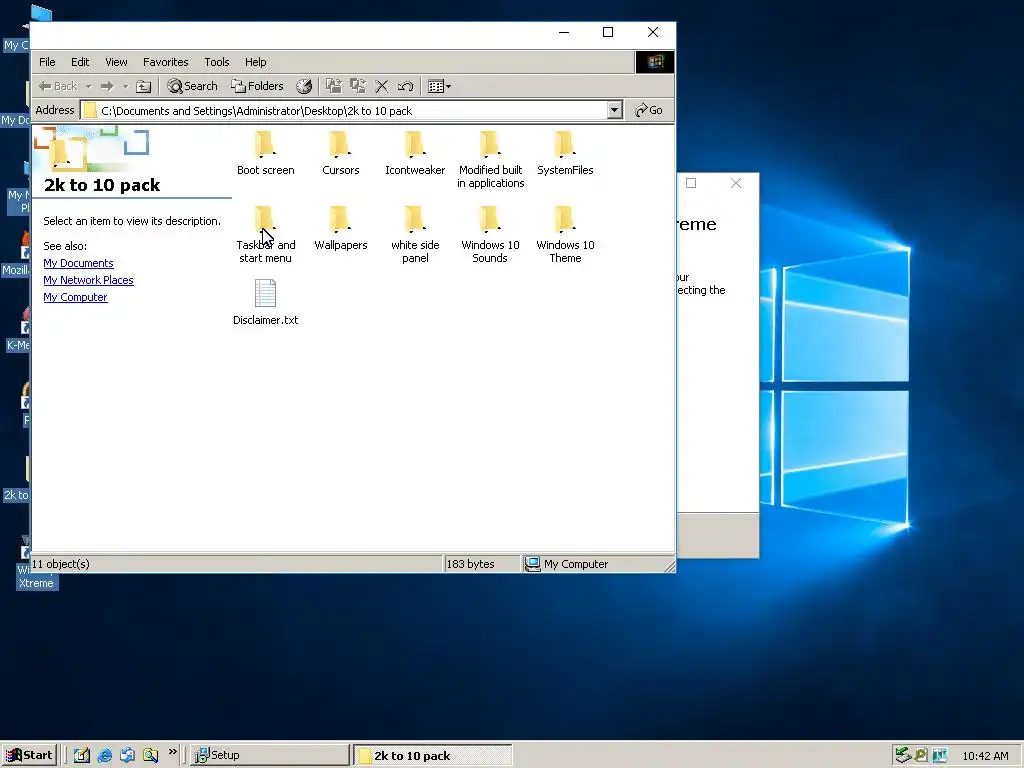Image resolution: width=1024 pixels, height=768 pixels.
Task: Click the Copy To toolbar icon
Action: pos(358,86)
